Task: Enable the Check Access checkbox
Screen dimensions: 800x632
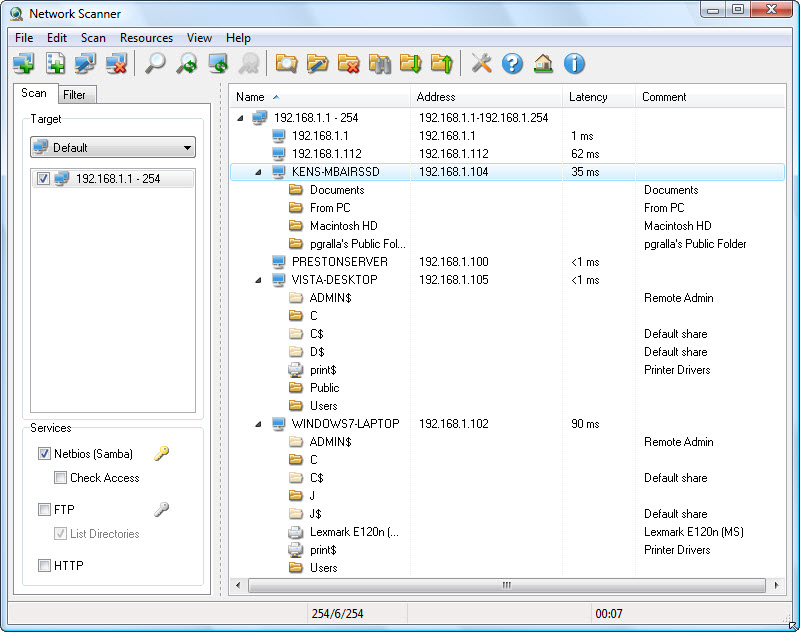Action: click(59, 478)
